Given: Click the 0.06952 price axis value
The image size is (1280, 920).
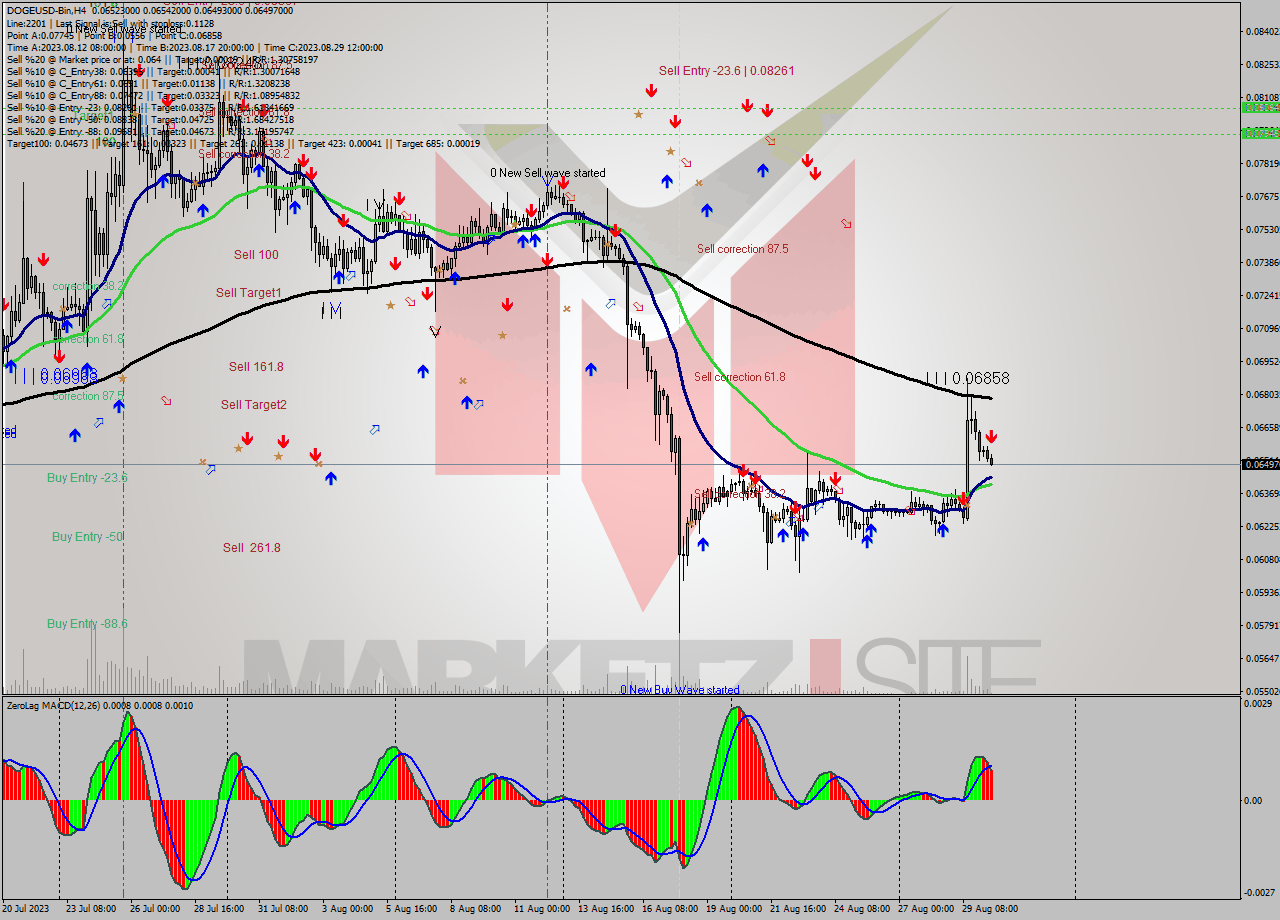Looking at the screenshot, I should point(1262,361).
